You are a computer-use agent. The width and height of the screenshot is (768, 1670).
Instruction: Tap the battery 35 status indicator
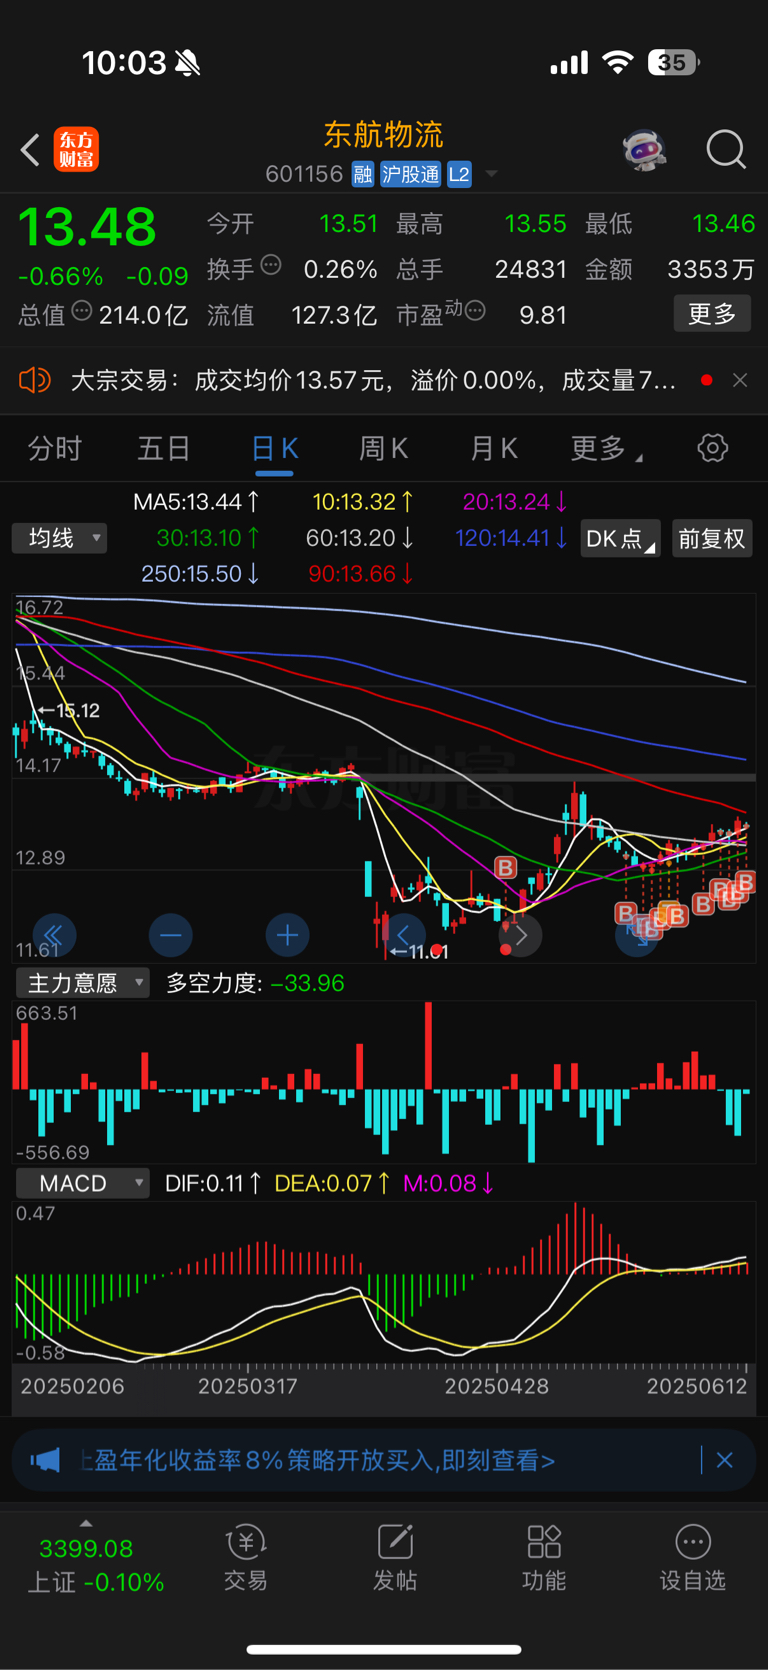673,63
